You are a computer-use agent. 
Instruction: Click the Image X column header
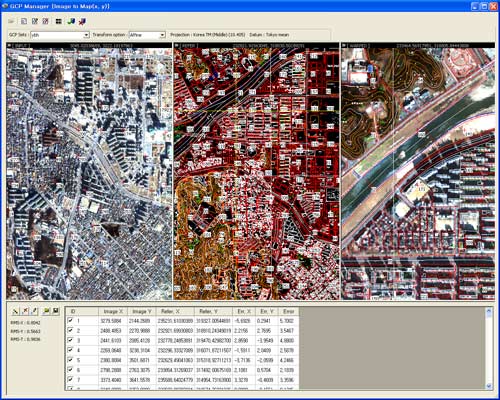coord(113,311)
